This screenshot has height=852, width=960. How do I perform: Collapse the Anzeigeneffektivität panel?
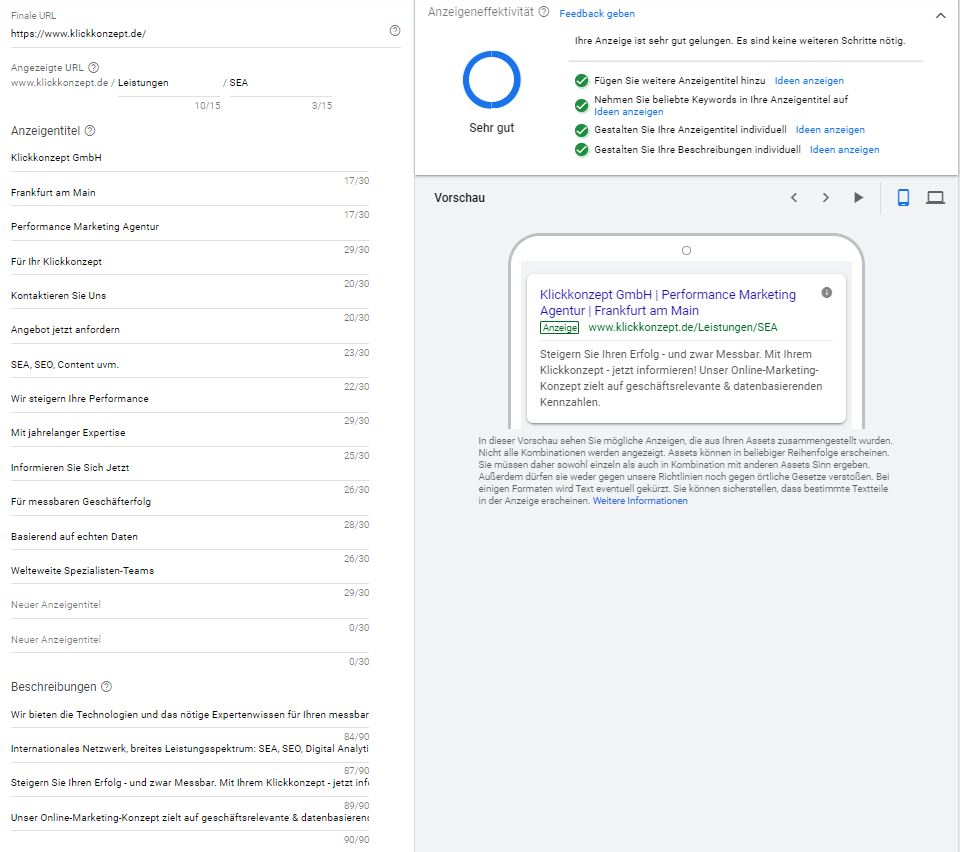pos(941,15)
